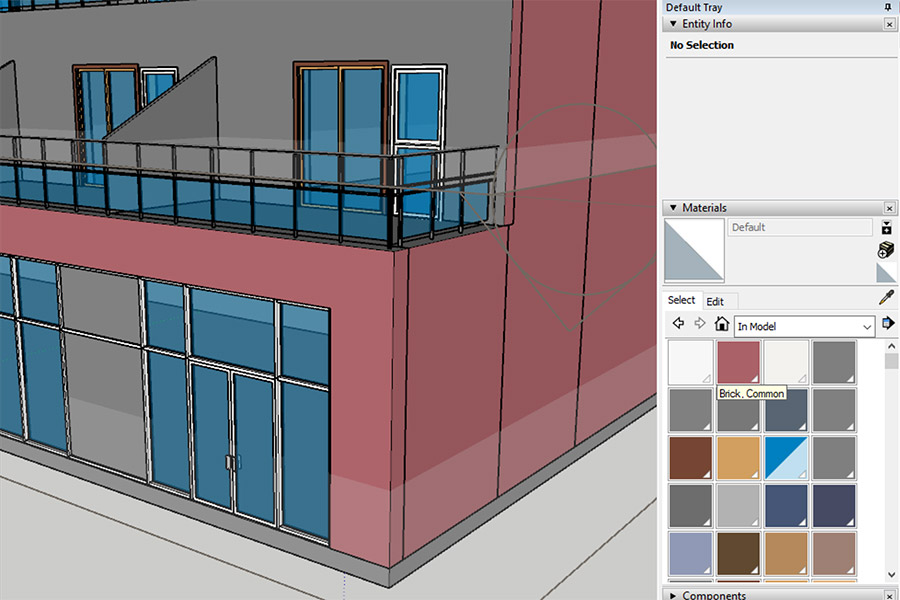Screen dimensions: 900x600
Task: Collapse the Entity Info panel
Action: tap(673, 24)
